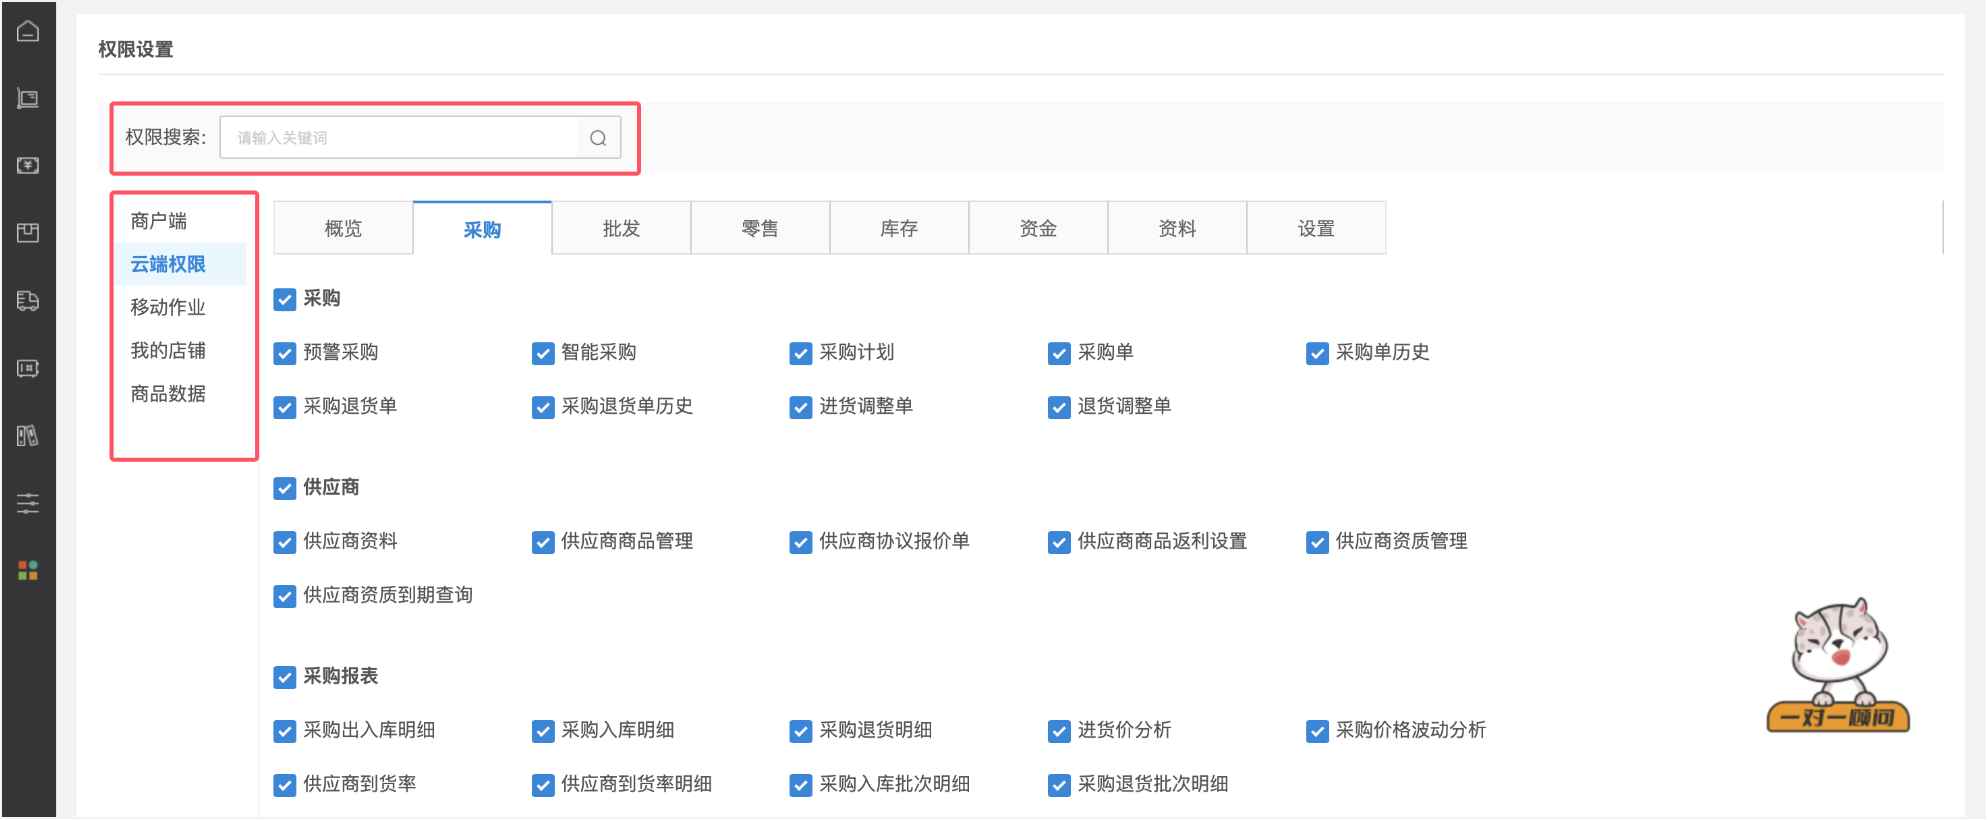
Task: Click the colorful apps grid icon
Action: [x=28, y=570]
